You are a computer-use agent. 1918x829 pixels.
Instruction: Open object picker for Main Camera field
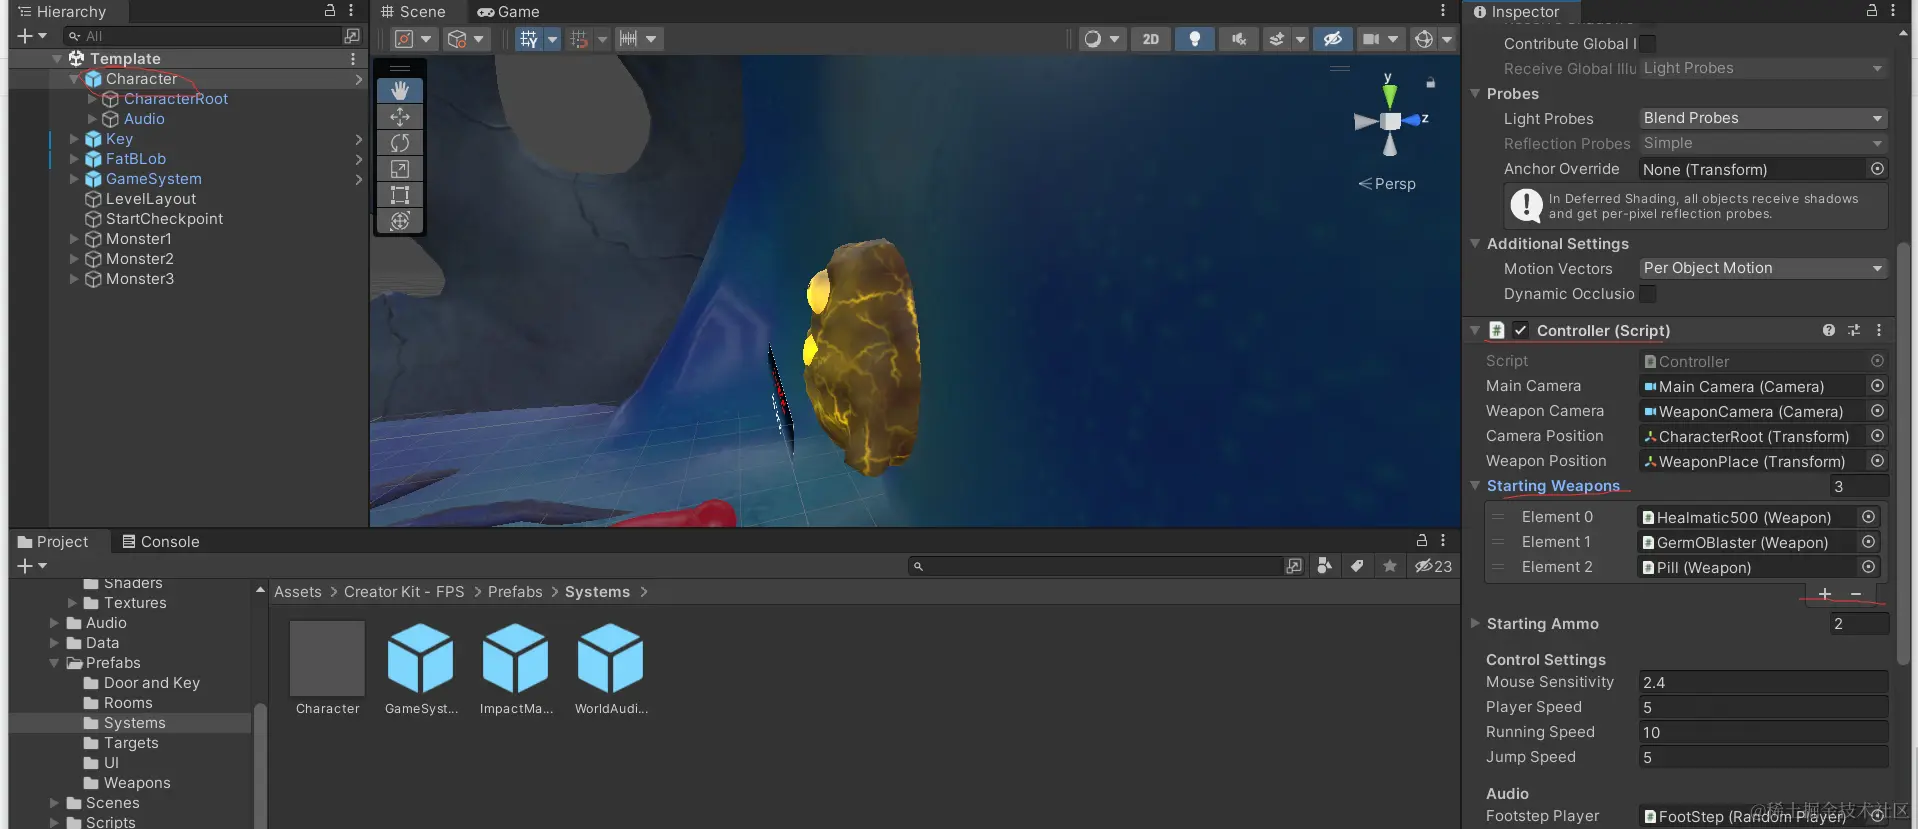point(1878,386)
